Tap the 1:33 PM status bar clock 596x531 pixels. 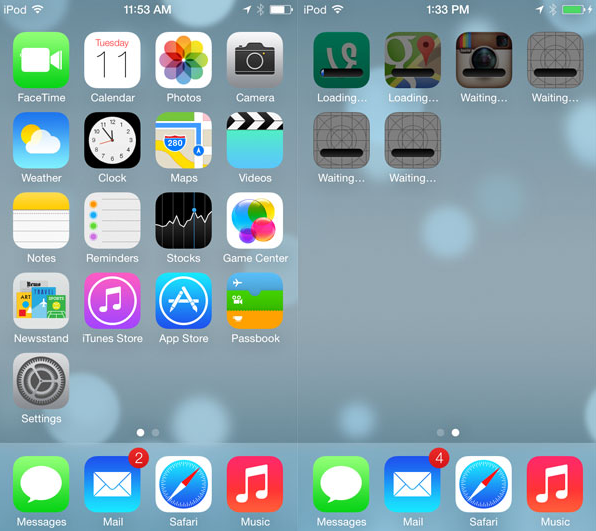448,10
